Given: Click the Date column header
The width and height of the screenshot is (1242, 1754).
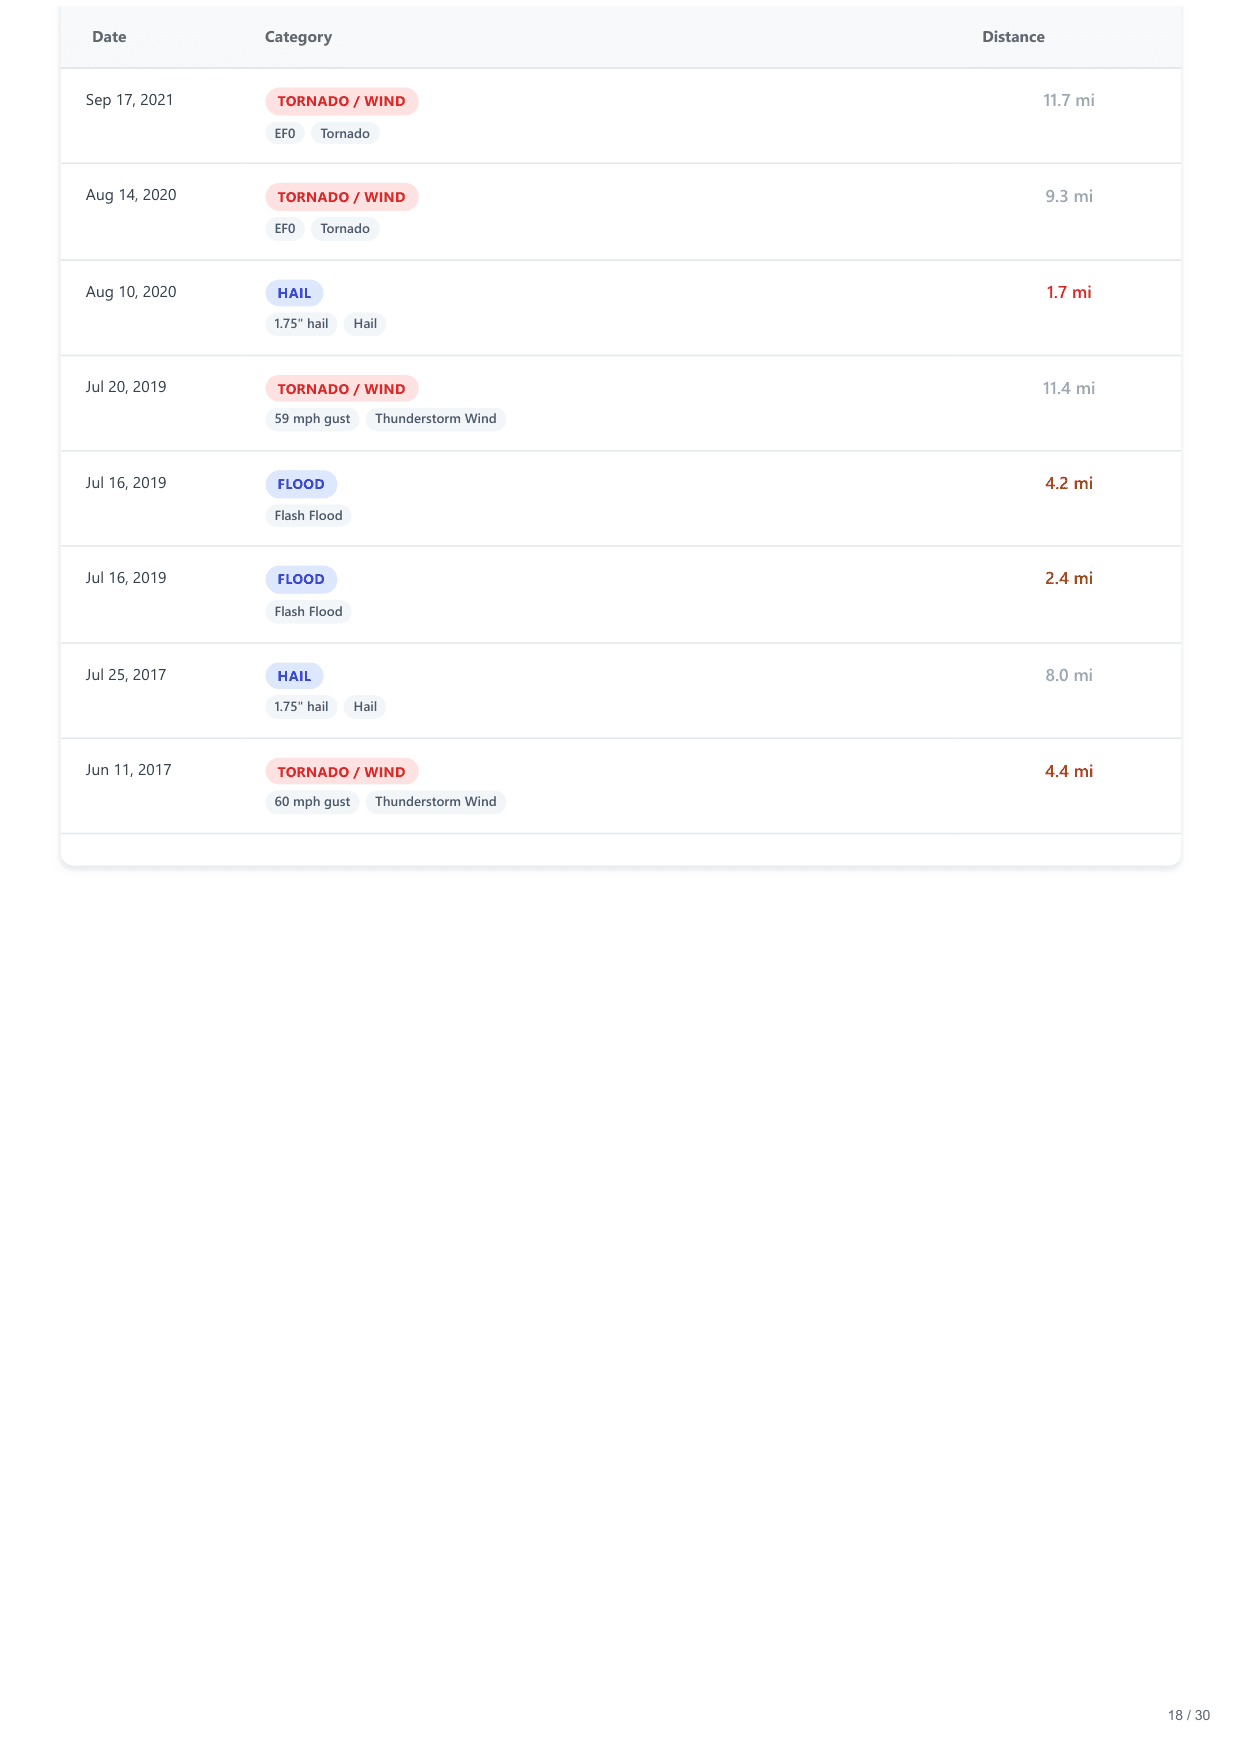Looking at the screenshot, I should (x=109, y=37).
